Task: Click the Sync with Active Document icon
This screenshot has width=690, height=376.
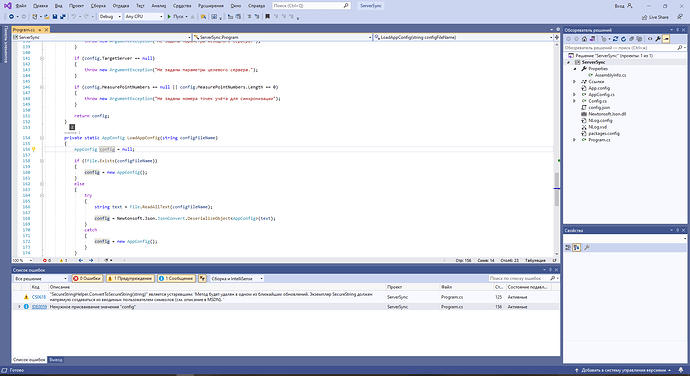Action: (x=615, y=39)
